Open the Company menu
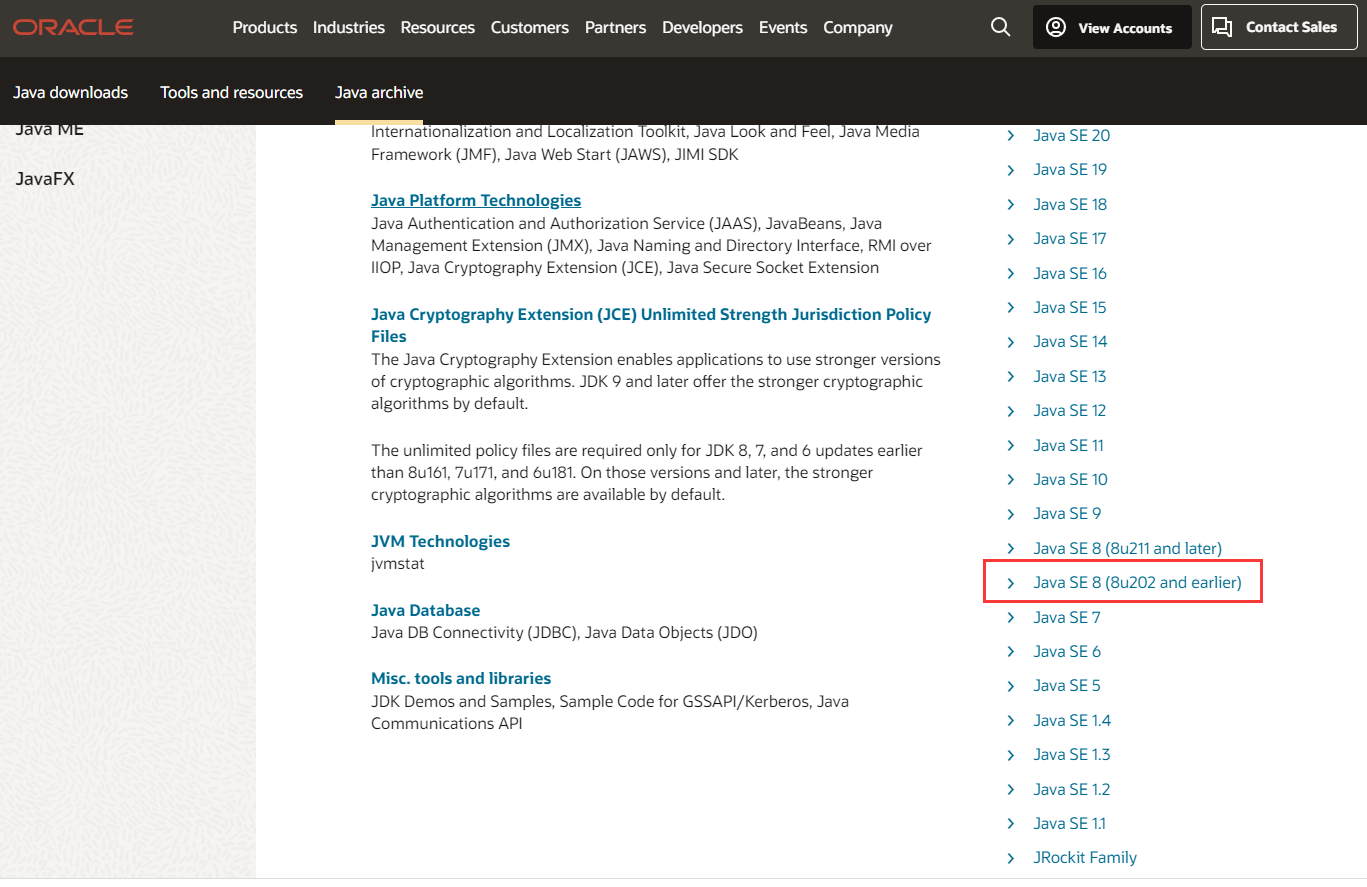 pos(860,27)
